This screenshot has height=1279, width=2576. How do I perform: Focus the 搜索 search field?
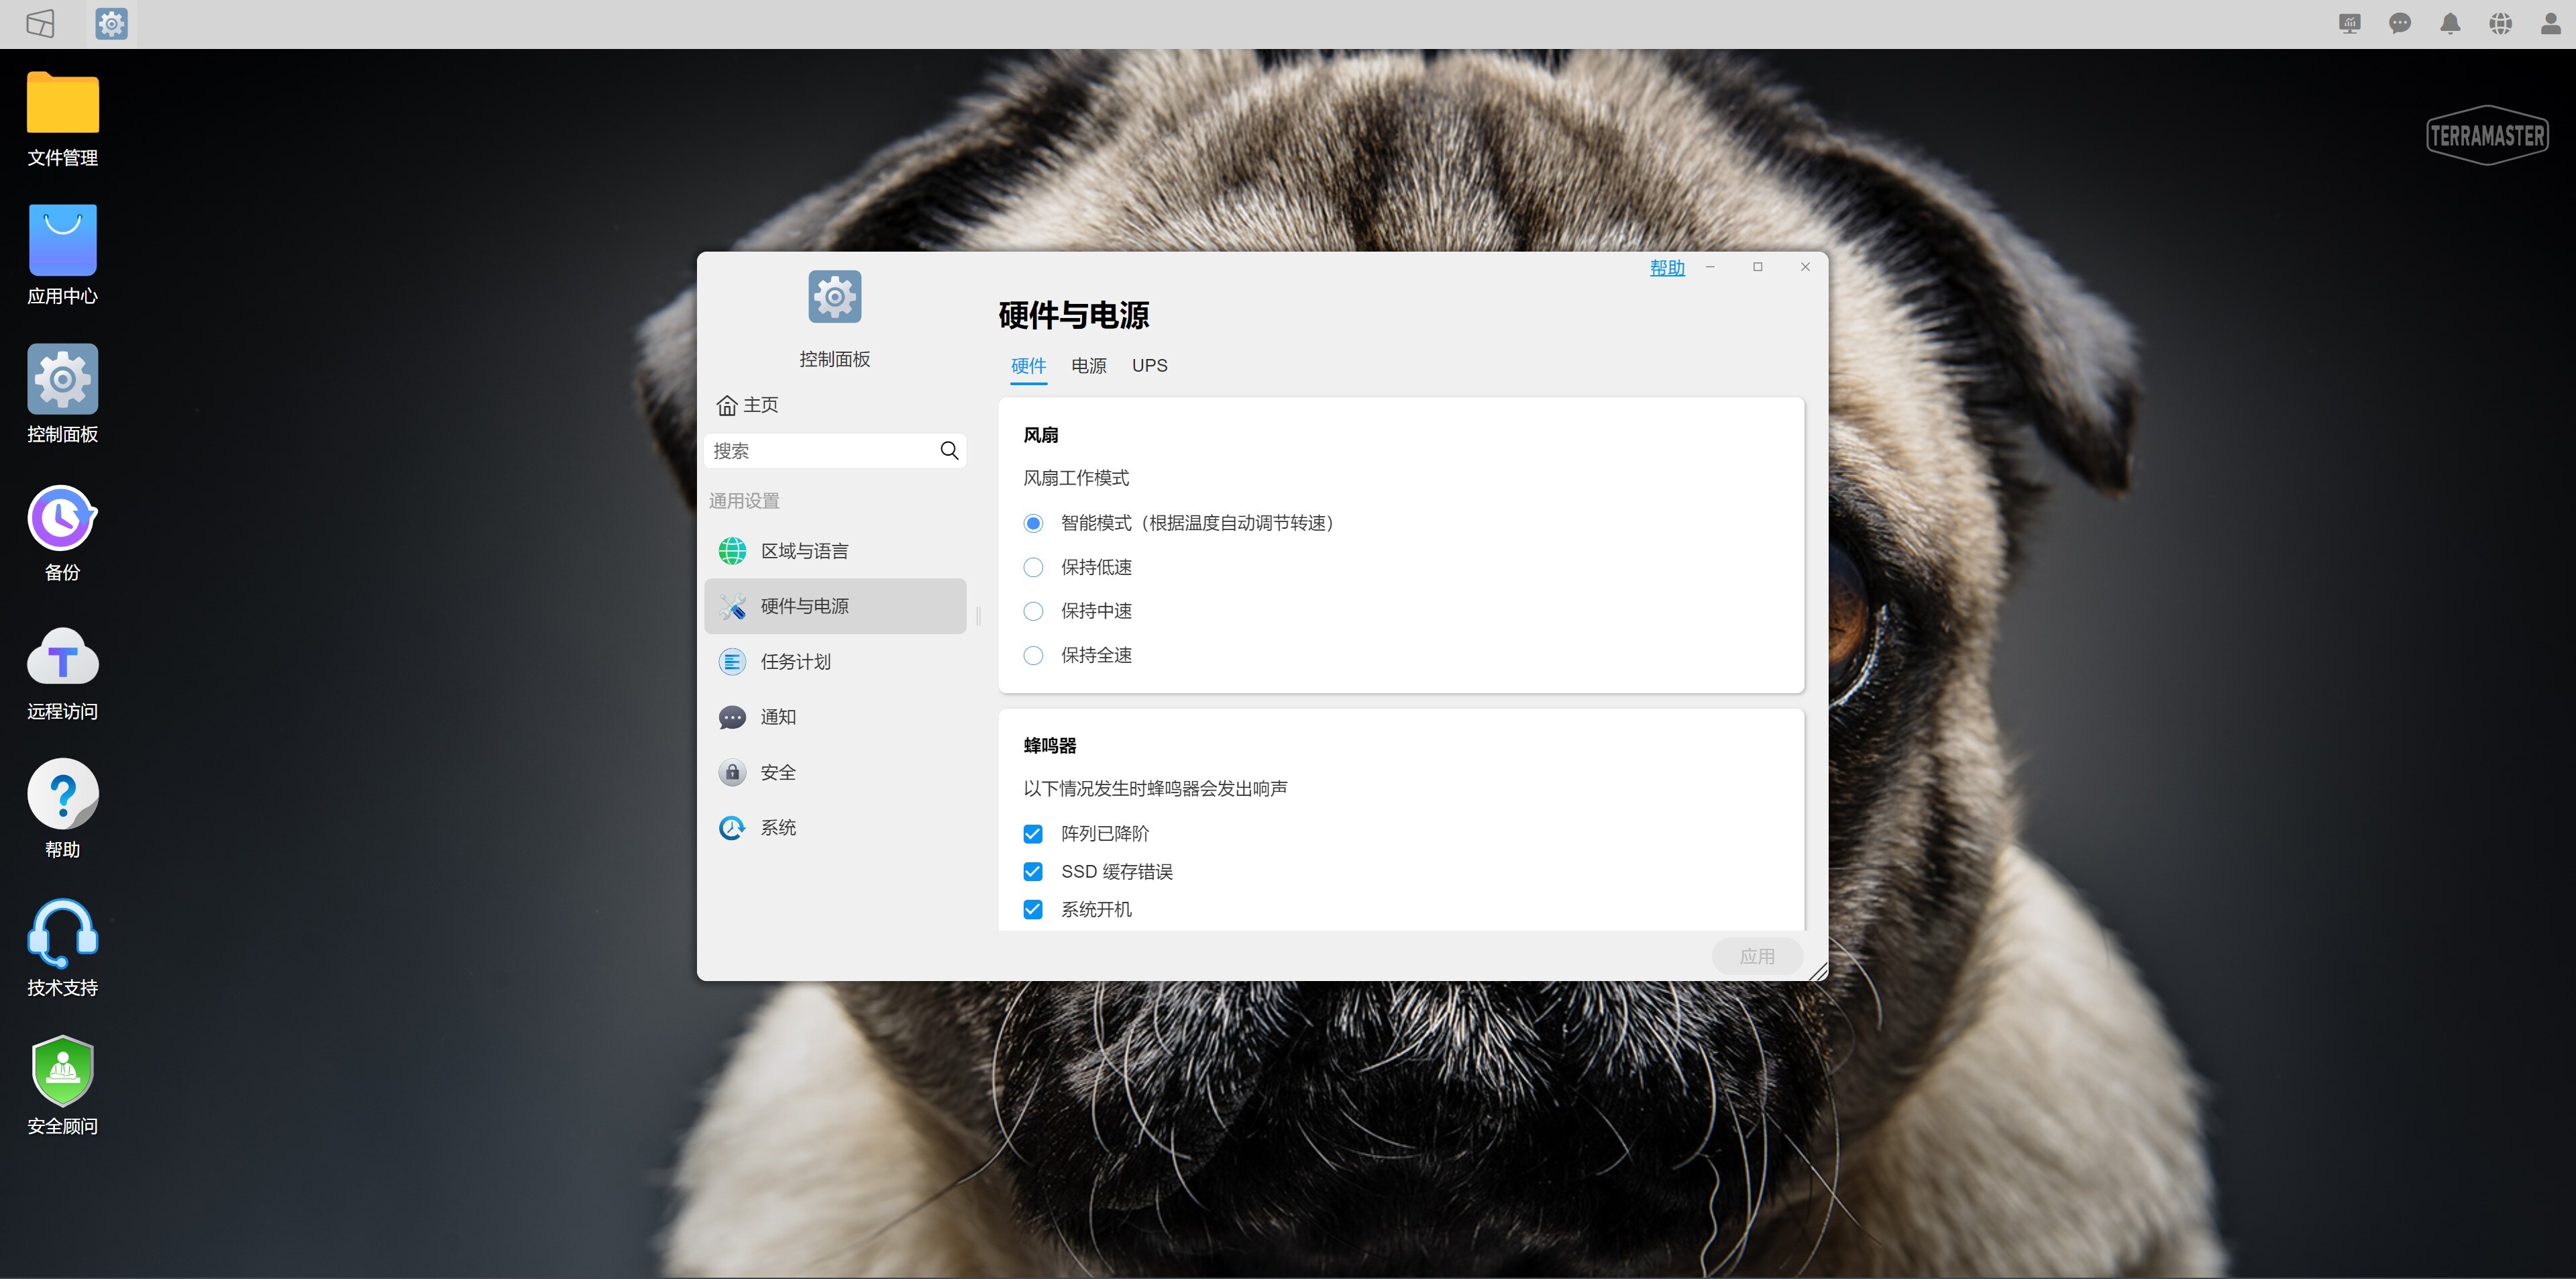(x=820, y=451)
